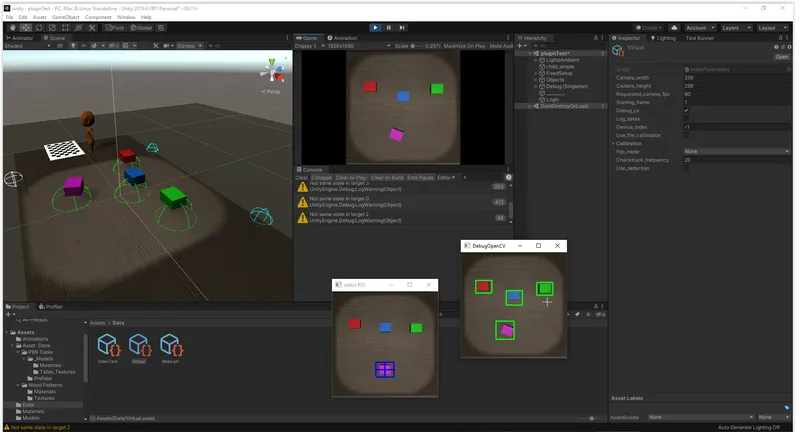Select the Move tool in toolbar
800x432 pixels.
[x=26, y=28]
